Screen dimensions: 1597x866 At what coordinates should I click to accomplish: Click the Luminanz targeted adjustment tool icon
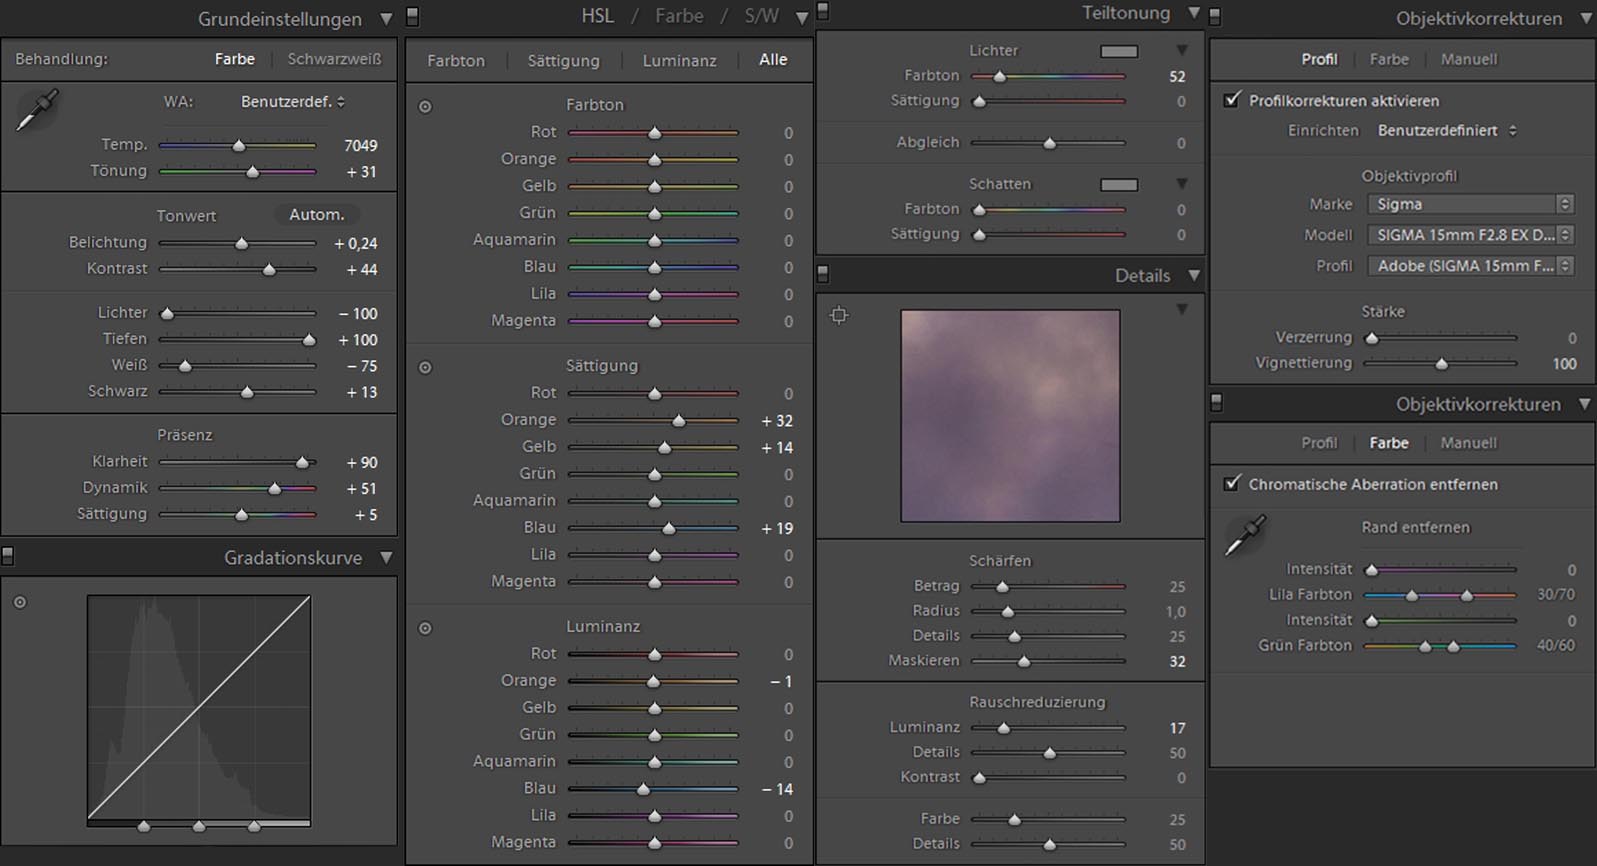click(425, 628)
